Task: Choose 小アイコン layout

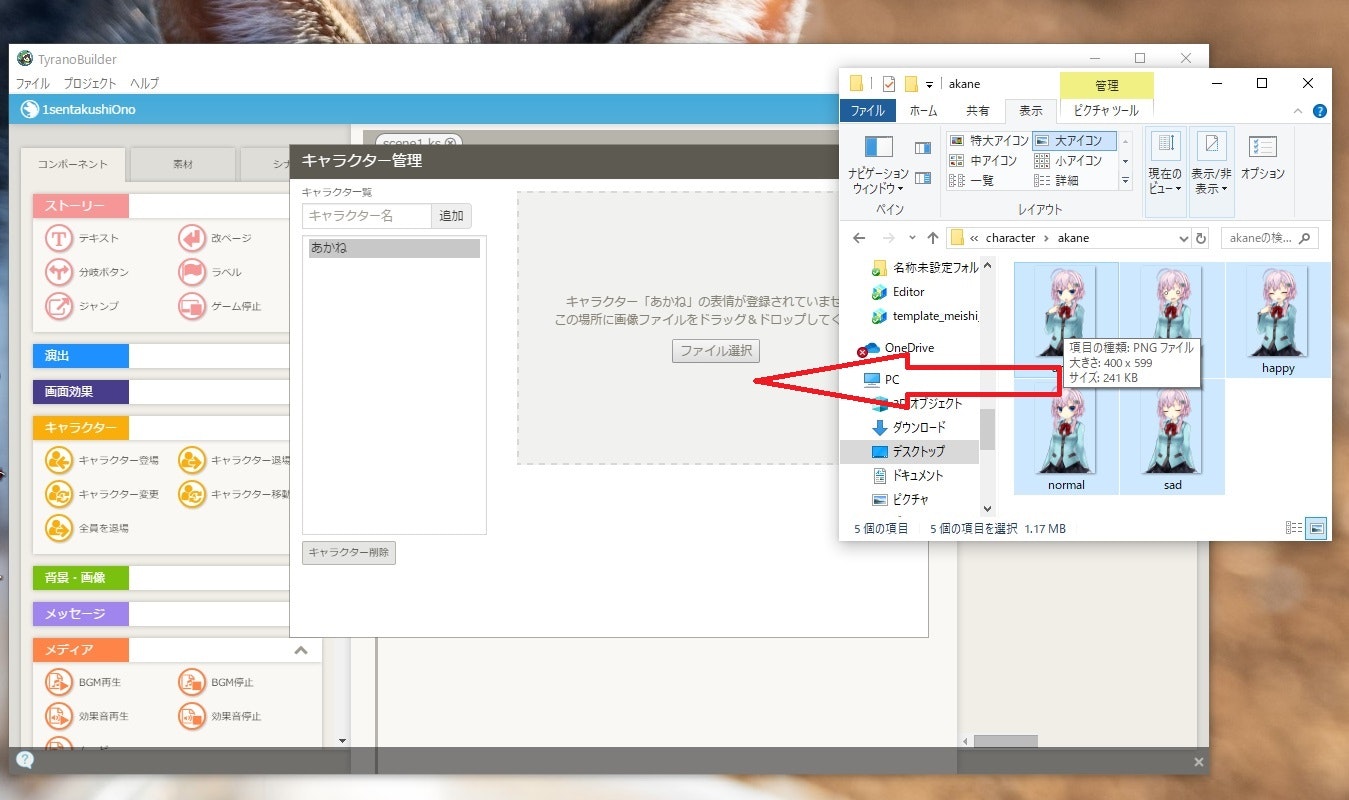Action: coord(1068,160)
